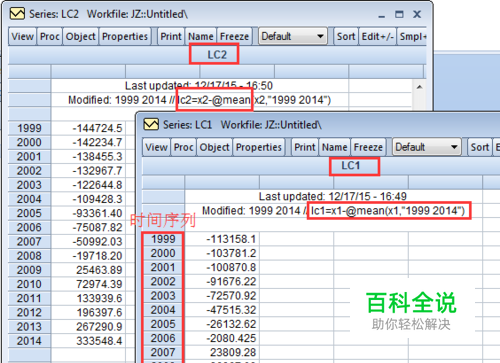Click Freeze button in LC1 window
The width and height of the screenshot is (500, 363).
click(x=368, y=147)
